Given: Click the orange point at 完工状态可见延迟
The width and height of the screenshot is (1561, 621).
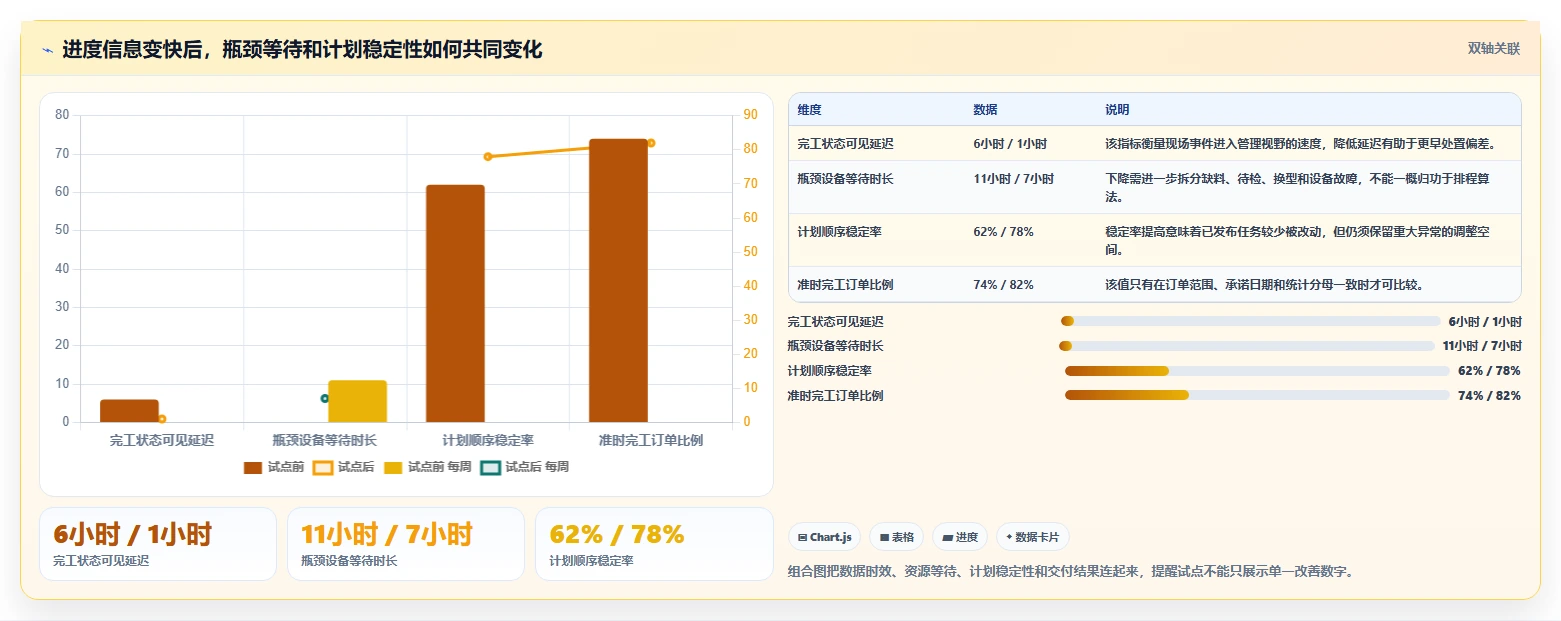Looking at the screenshot, I should coord(162,419).
